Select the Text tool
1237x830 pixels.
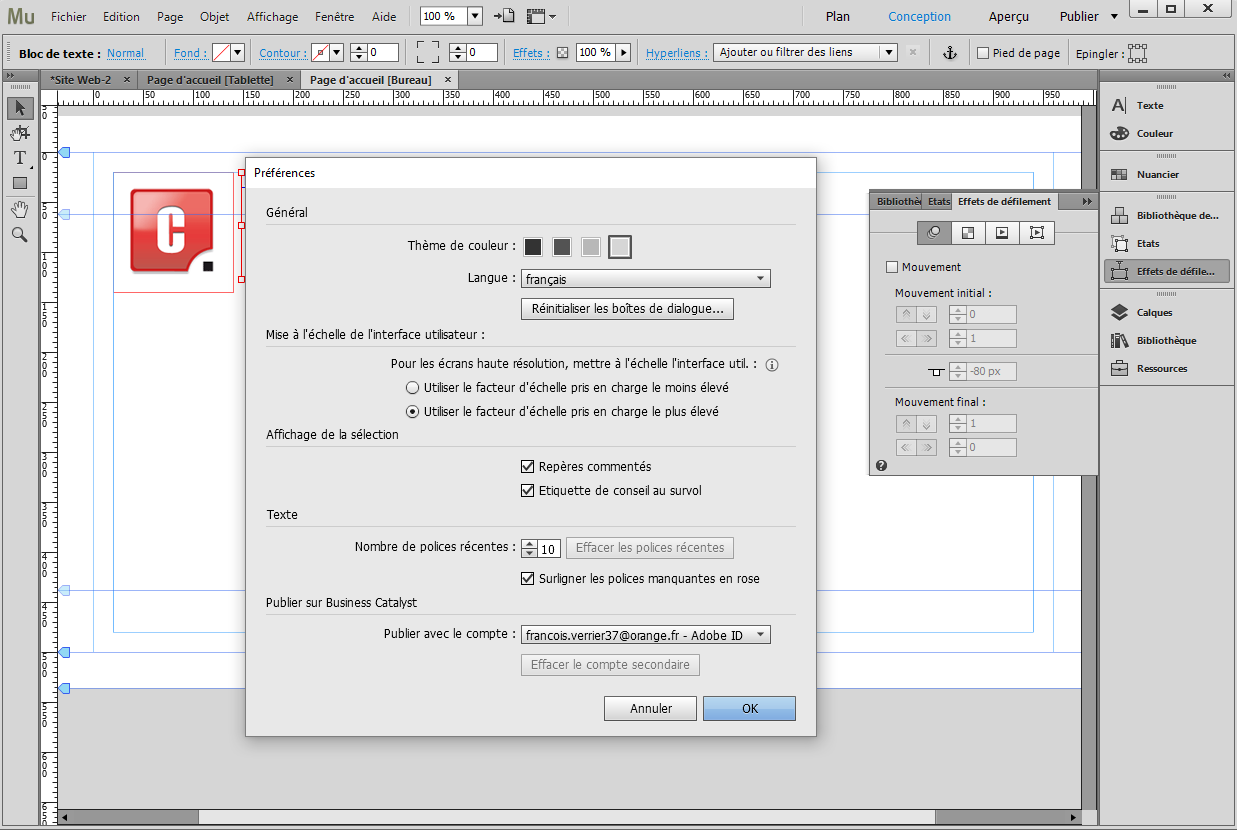click(x=19, y=157)
